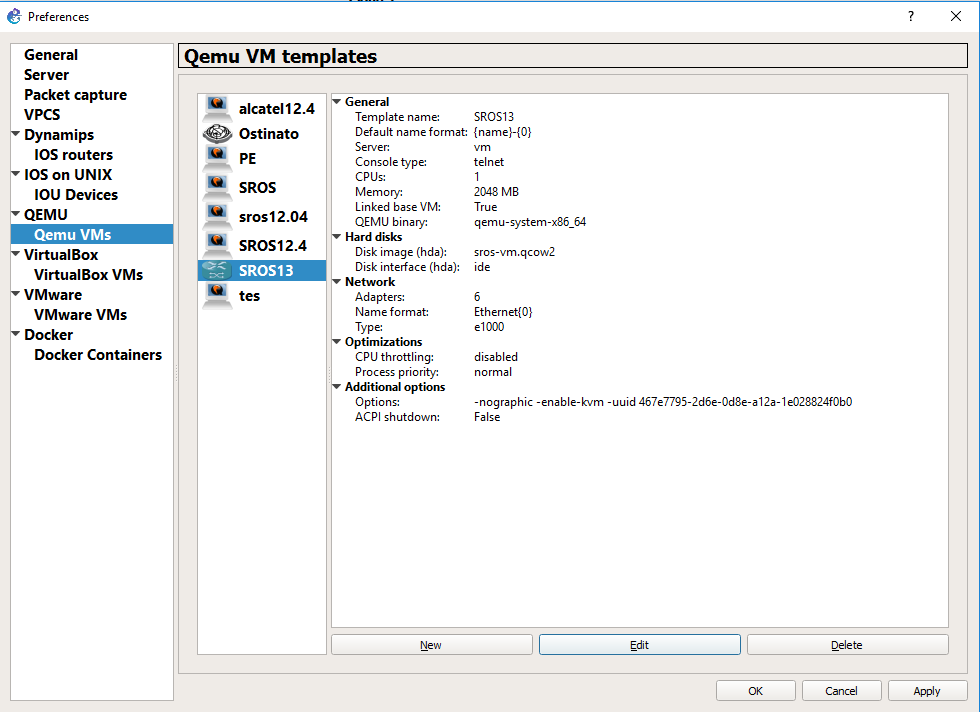
Task: Click the Ostinato template icon
Action: (x=217, y=134)
